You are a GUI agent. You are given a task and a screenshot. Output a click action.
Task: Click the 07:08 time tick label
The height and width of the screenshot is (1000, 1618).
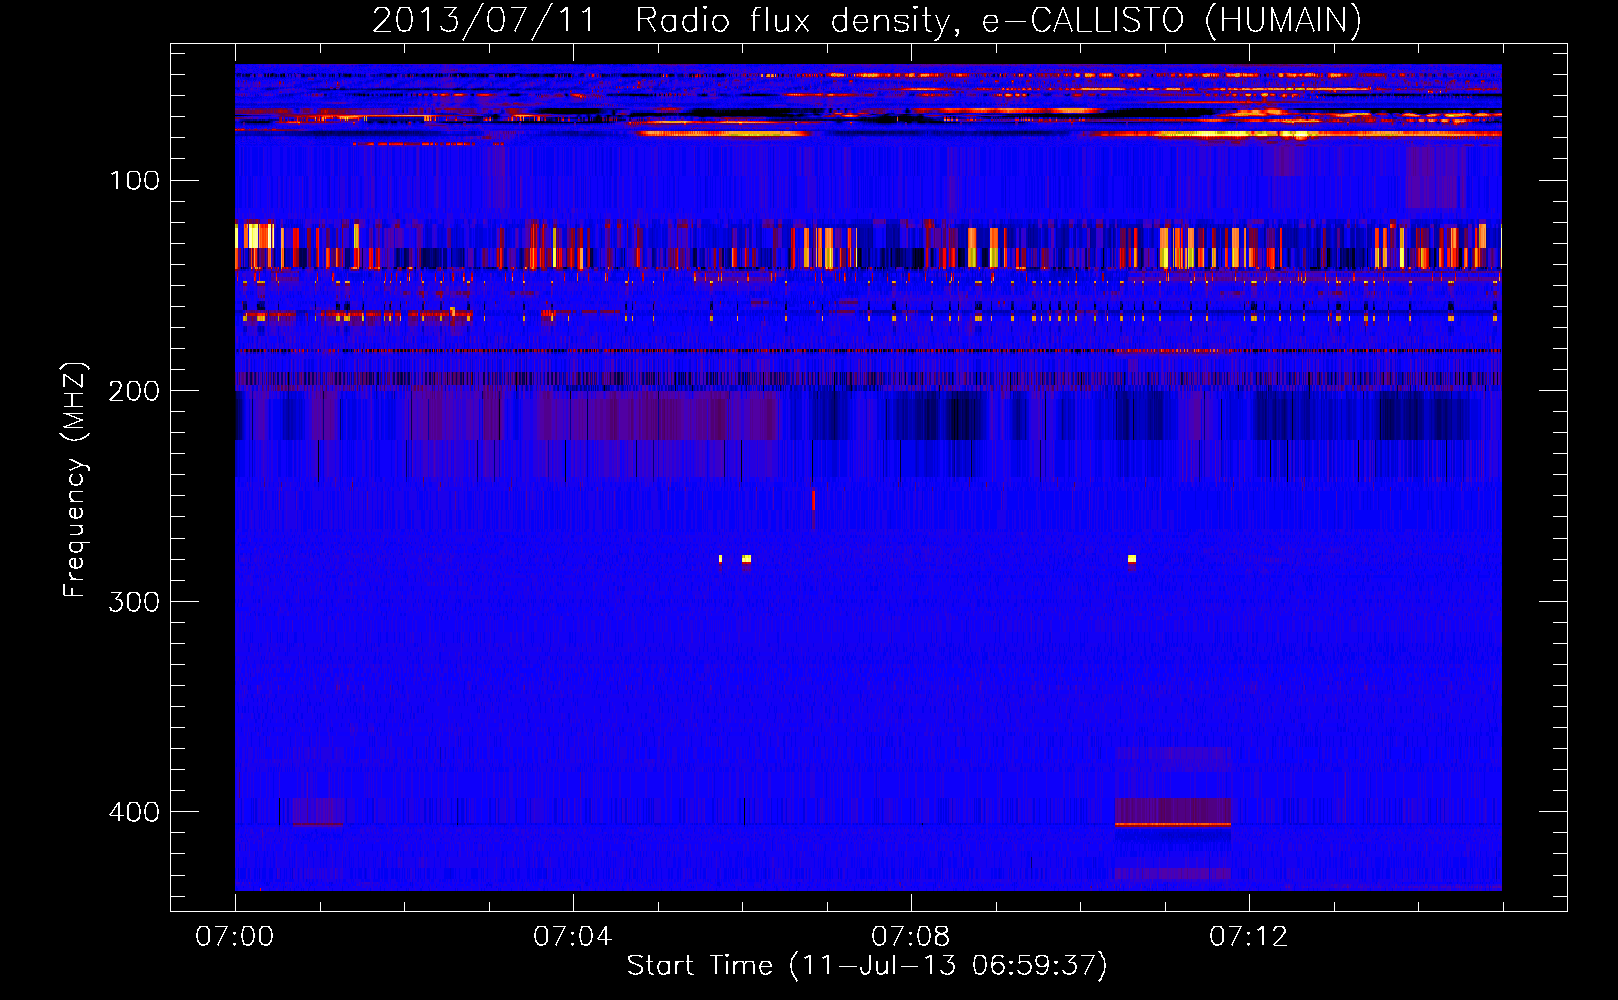(x=910, y=937)
